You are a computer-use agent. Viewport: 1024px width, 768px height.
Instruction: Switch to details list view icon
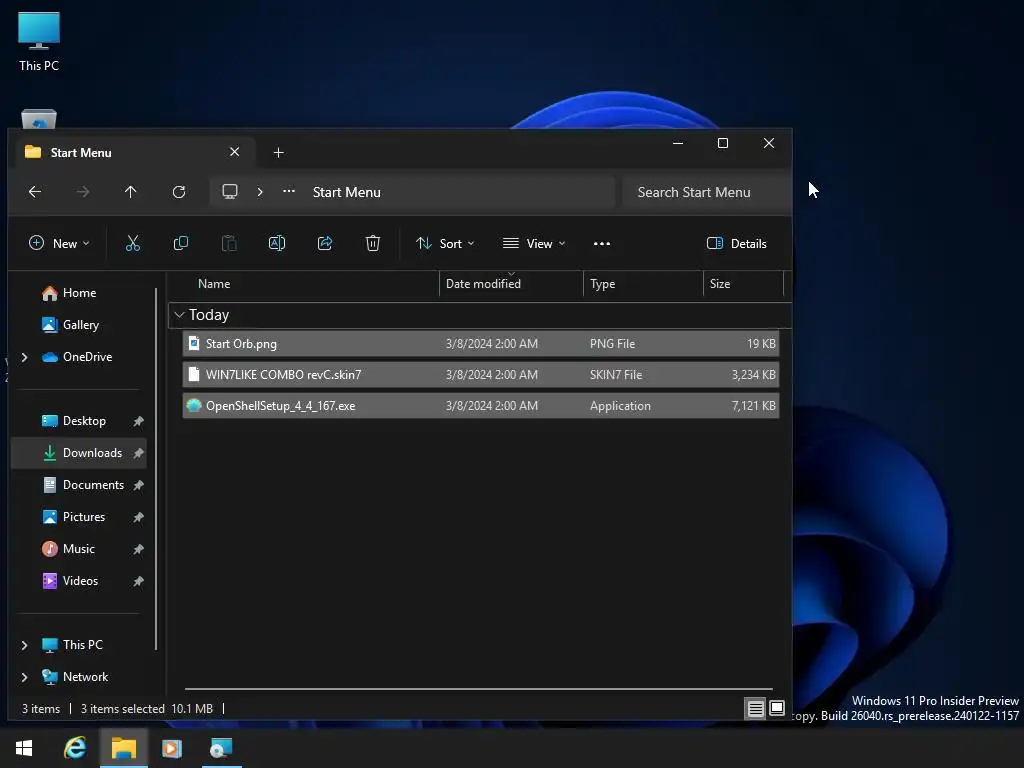(756, 709)
